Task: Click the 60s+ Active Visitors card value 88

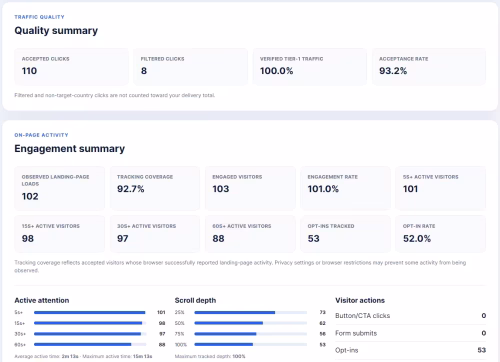Action: (x=218, y=239)
